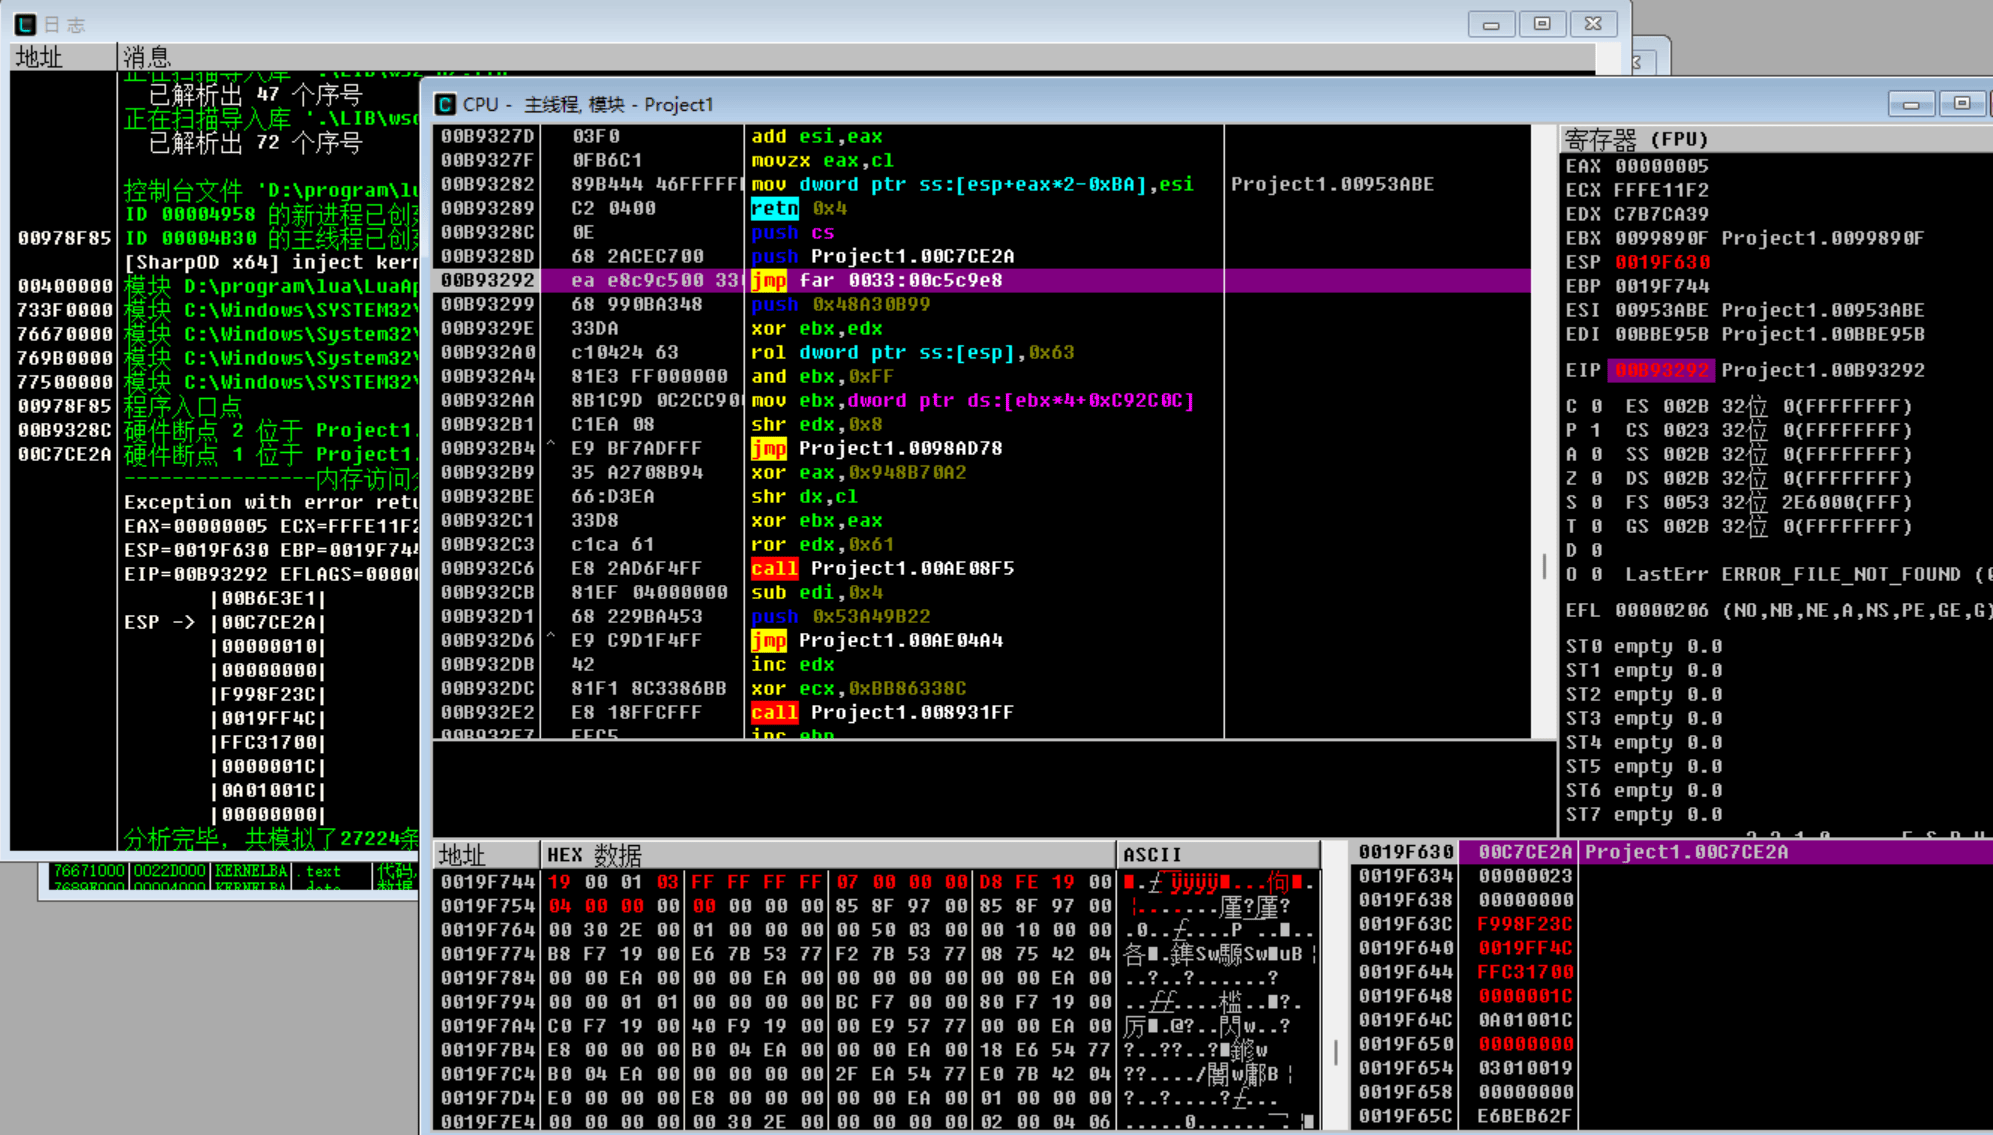This screenshot has height=1135, width=1993.
Task: Toggle the Z flag in the registers pane
Action: coord(1582,478)
